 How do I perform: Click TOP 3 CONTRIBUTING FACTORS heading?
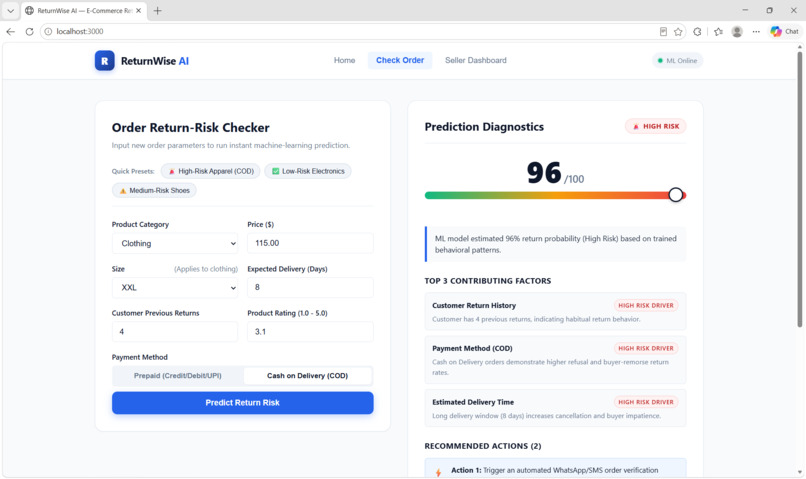[488, 281]
